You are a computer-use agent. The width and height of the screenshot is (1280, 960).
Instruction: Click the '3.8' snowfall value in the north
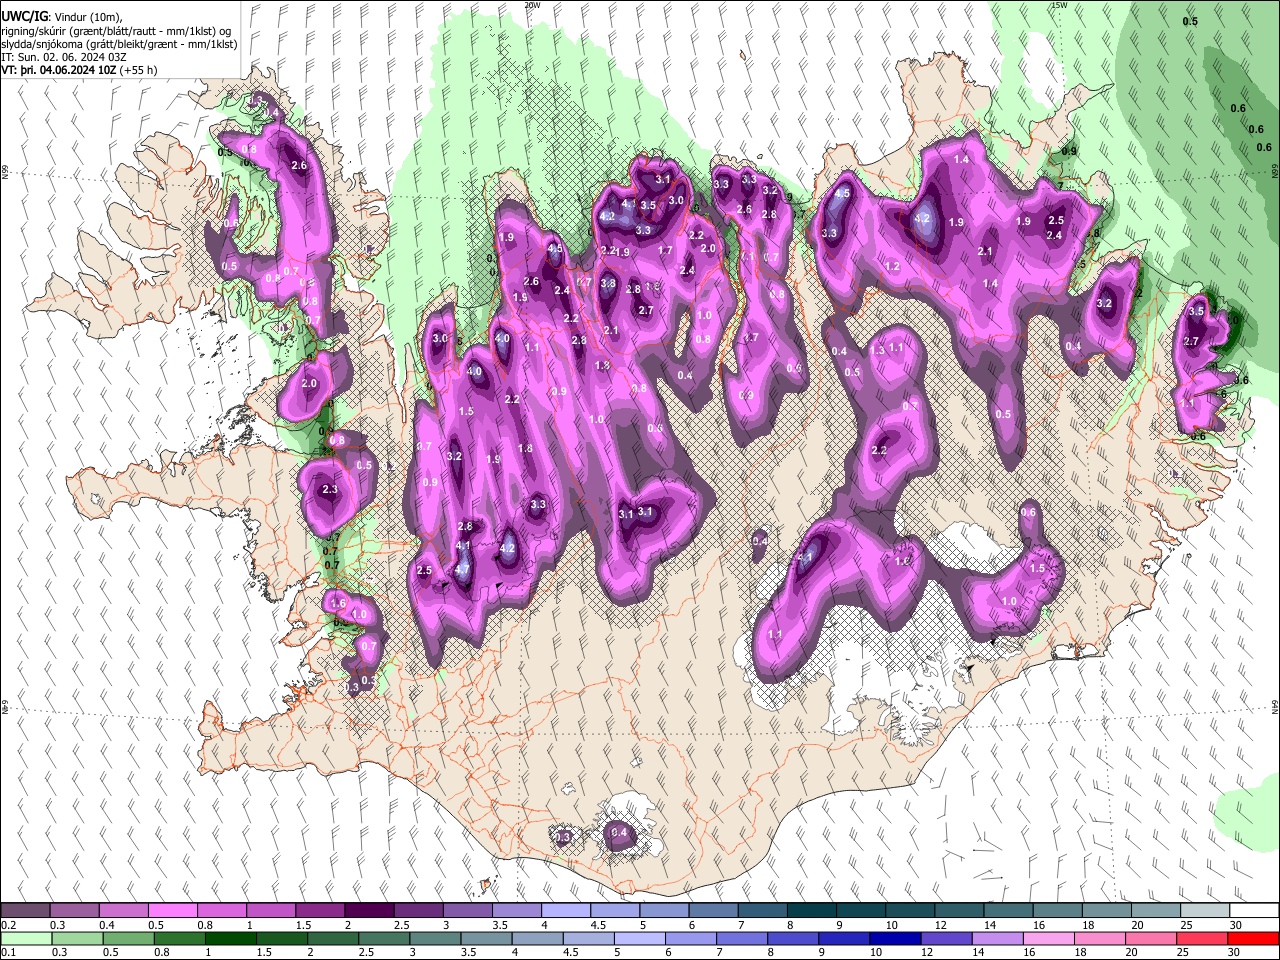(x=608, y=284)
